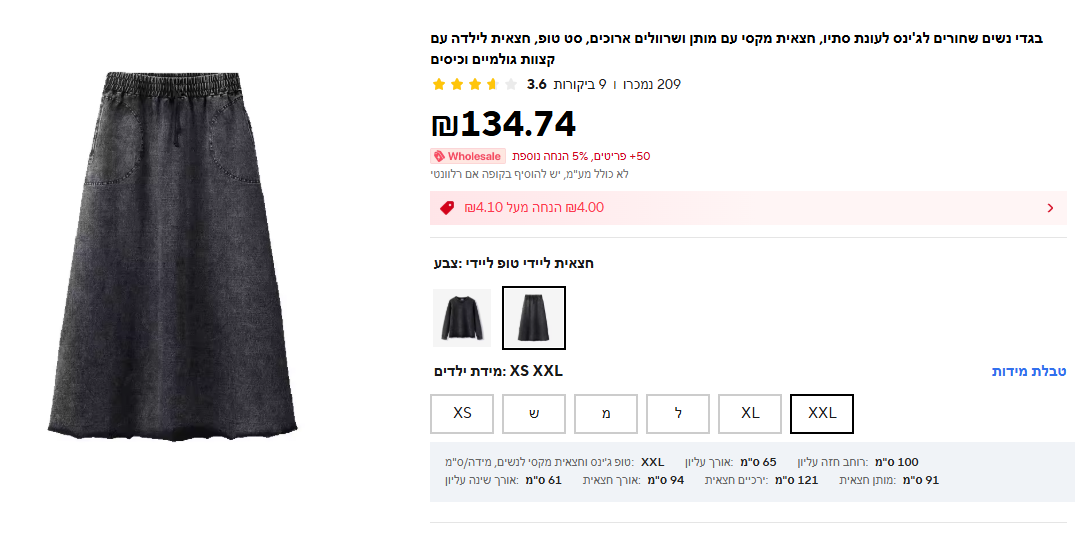Select the denim skirt color swatch
Viewport: 1084px width, 545px height.
click(x=534, y=318)
